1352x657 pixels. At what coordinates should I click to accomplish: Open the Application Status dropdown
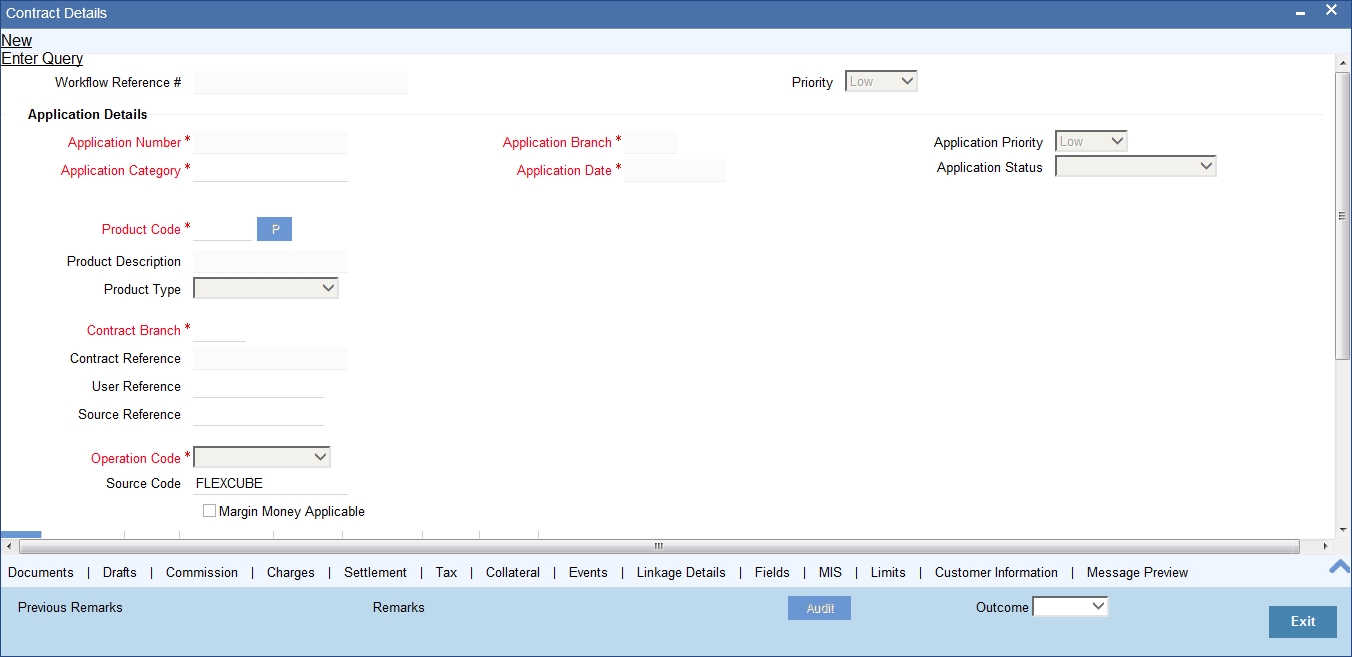[1136, 167]
